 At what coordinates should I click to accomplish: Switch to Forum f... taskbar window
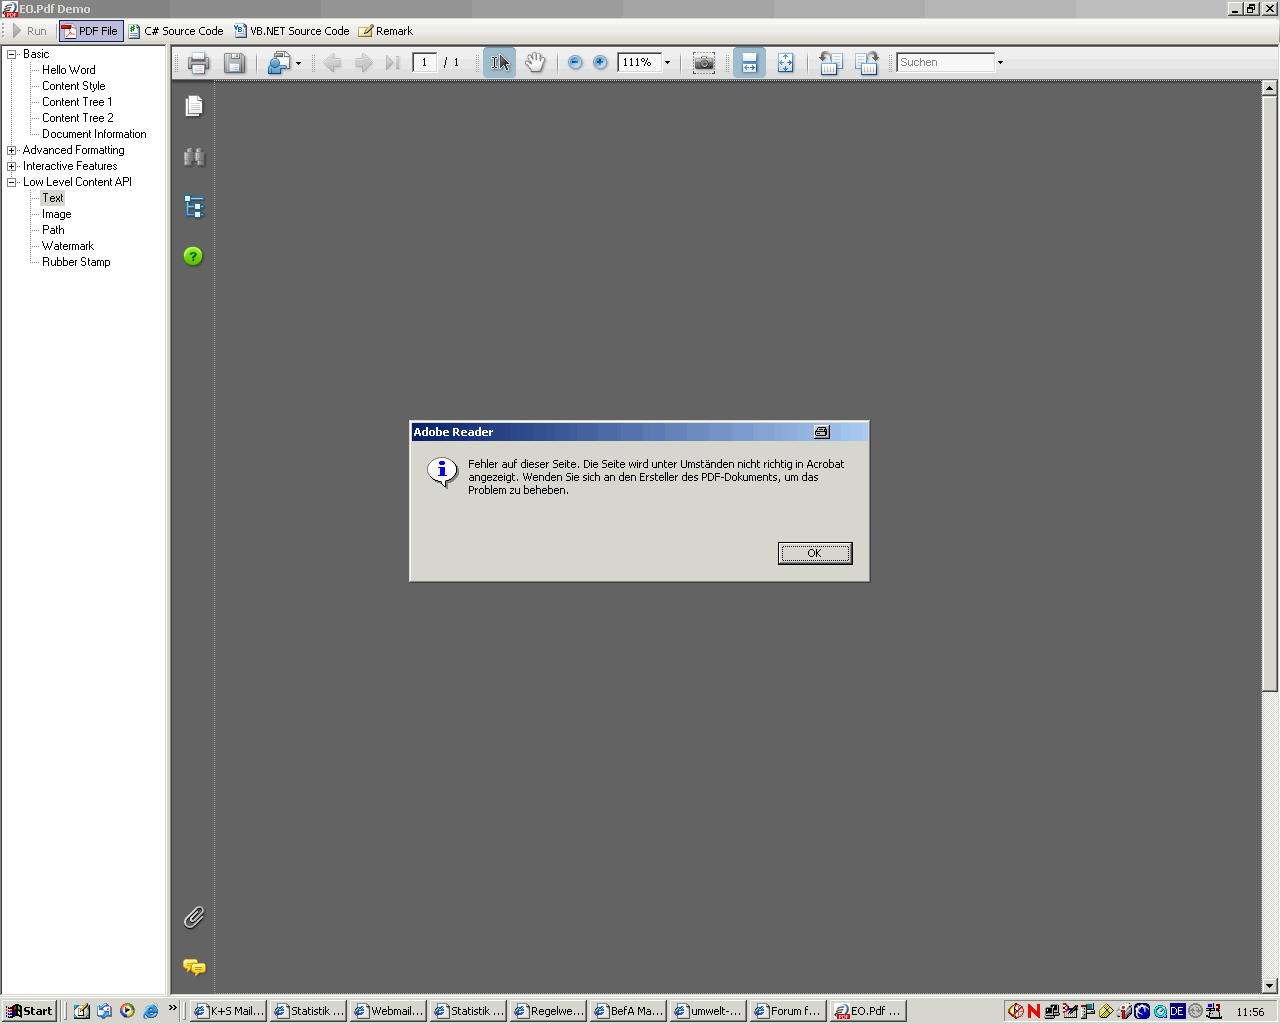[788, 1011]
